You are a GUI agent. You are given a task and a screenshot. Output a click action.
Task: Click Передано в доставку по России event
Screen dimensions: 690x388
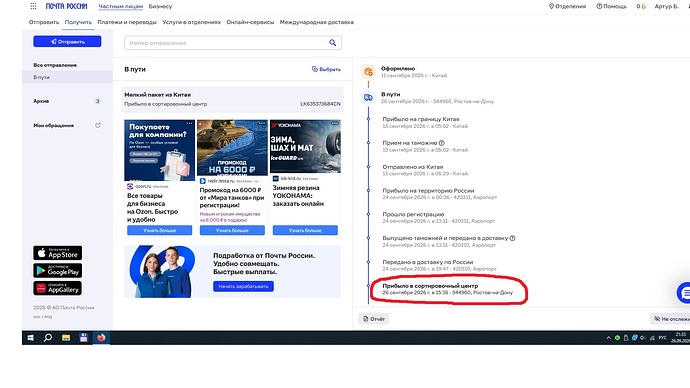[428, 262]
